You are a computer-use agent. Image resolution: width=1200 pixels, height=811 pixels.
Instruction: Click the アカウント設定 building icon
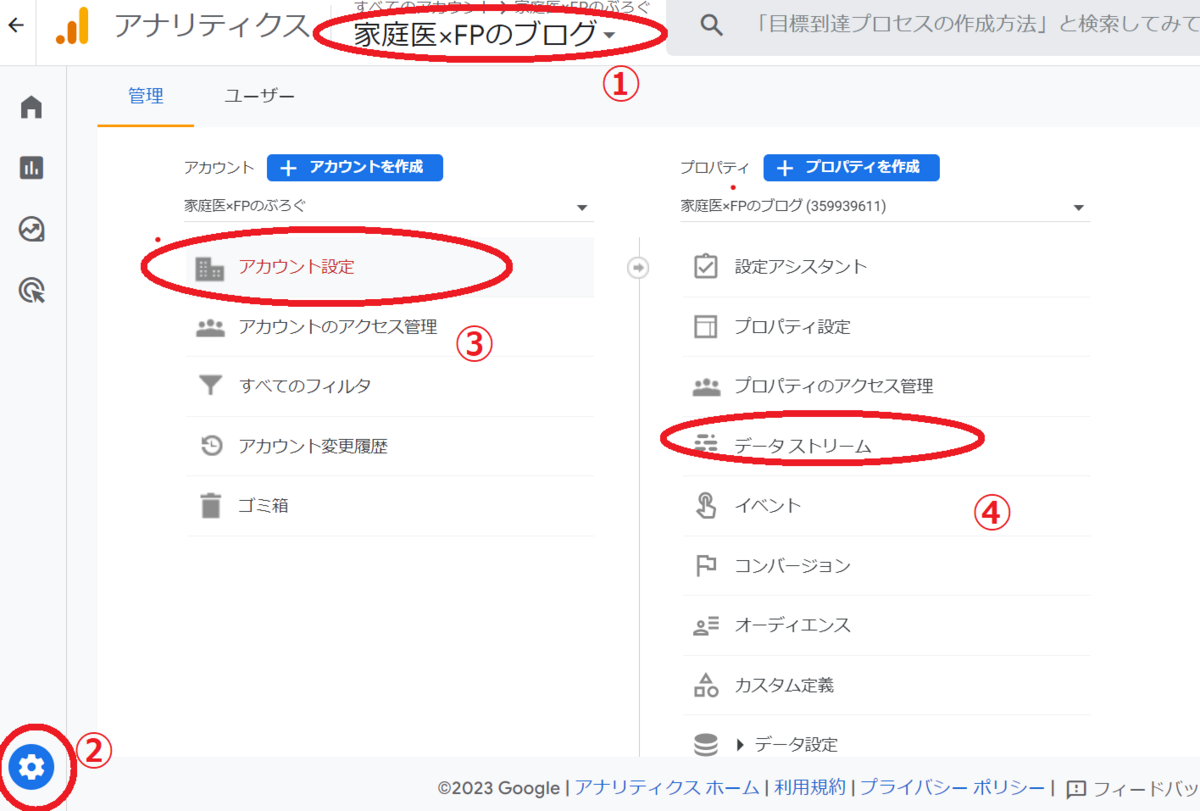tap(210, 268)
